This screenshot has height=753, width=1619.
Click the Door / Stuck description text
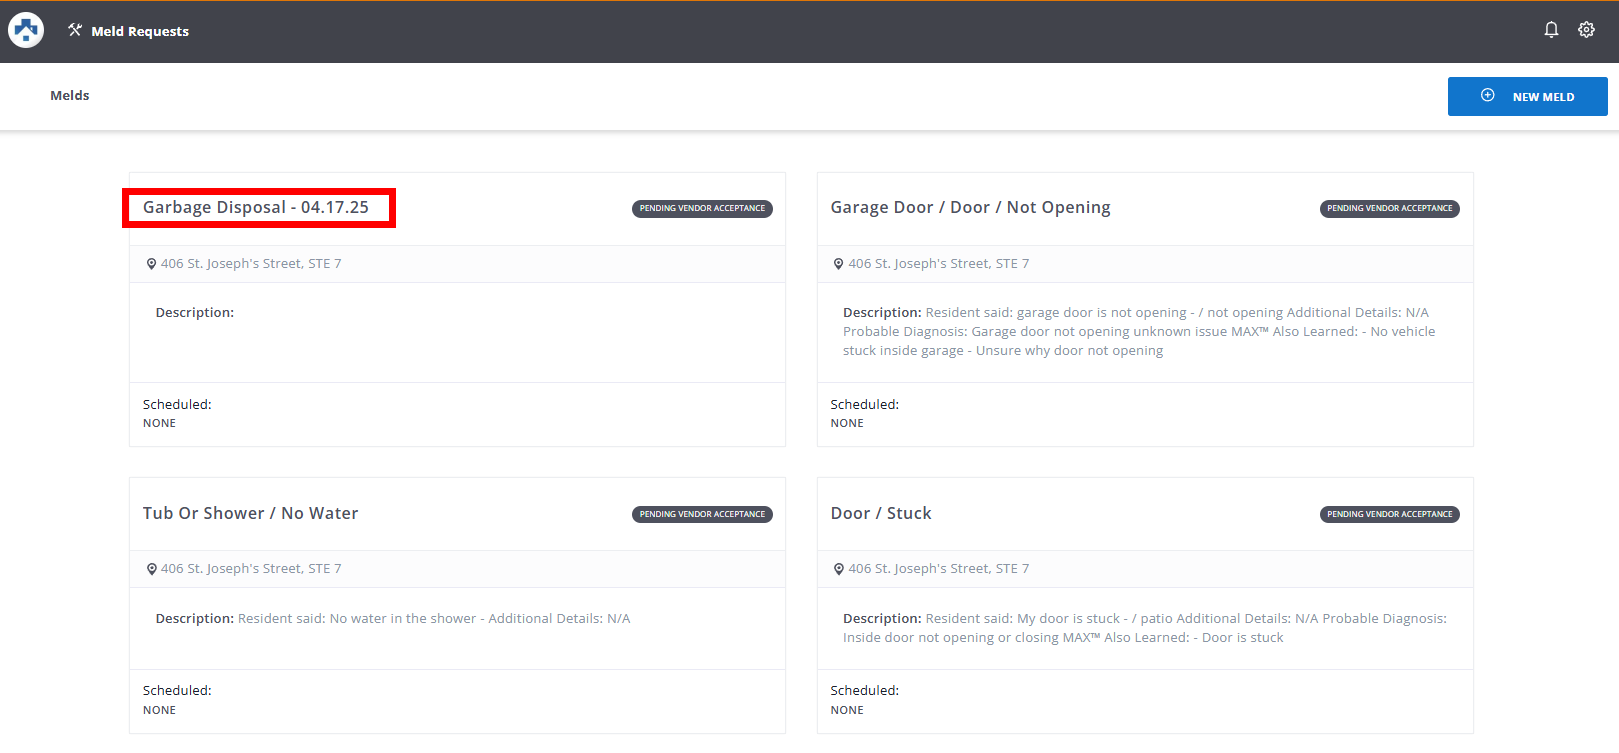pos(1144,628)
